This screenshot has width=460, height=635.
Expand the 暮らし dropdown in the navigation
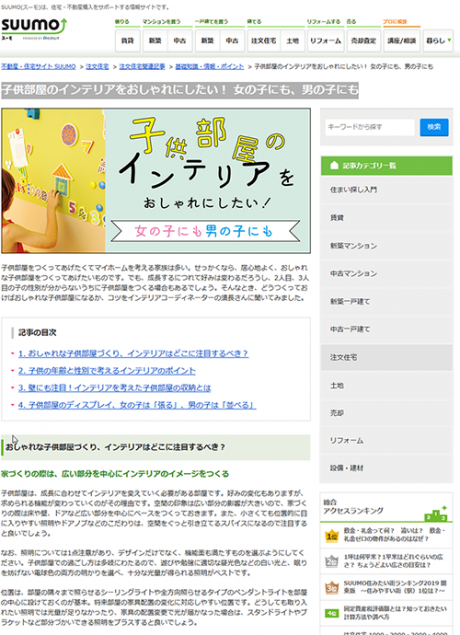click(x=438, y=40)
